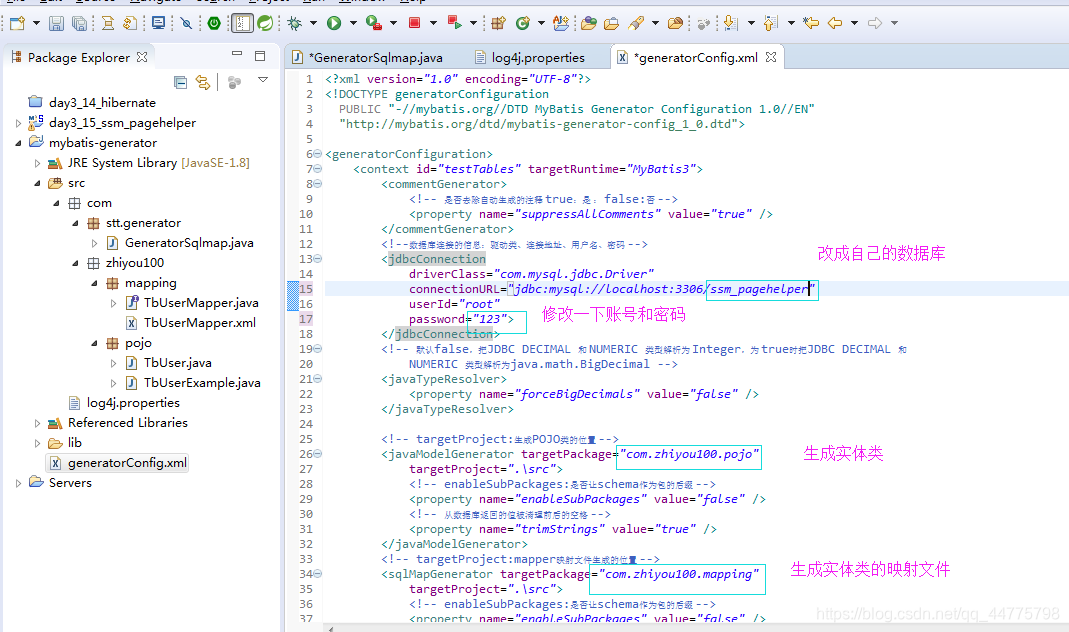The height and width of the screenshot is (632, 1069).
Task: Click the Search flashlight icon
Action: click(636, 23)
